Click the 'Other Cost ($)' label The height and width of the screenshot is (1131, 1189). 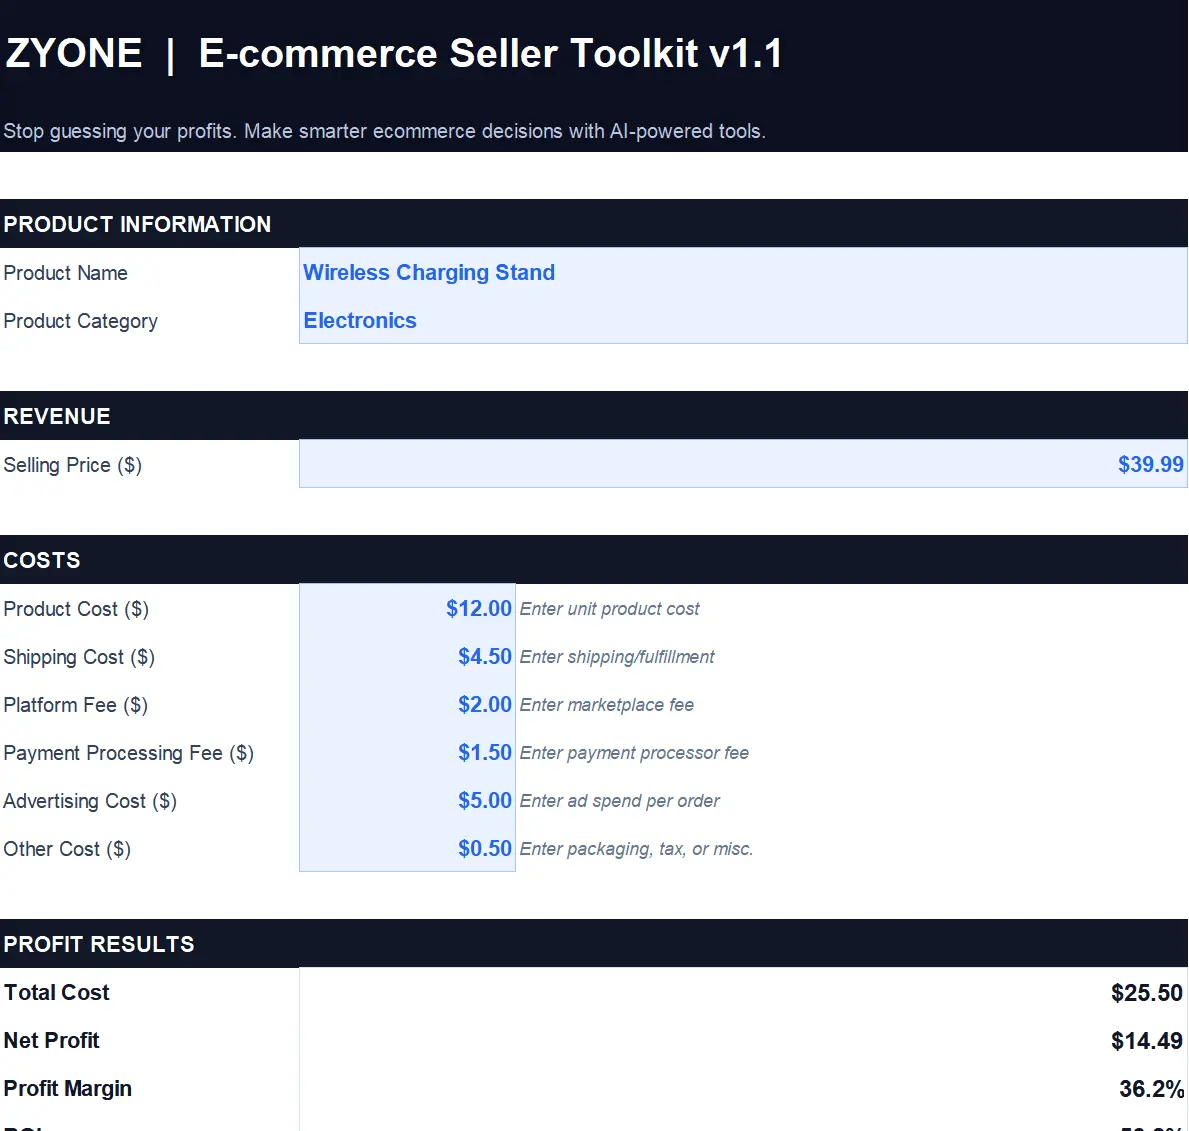tap(67, 849)
